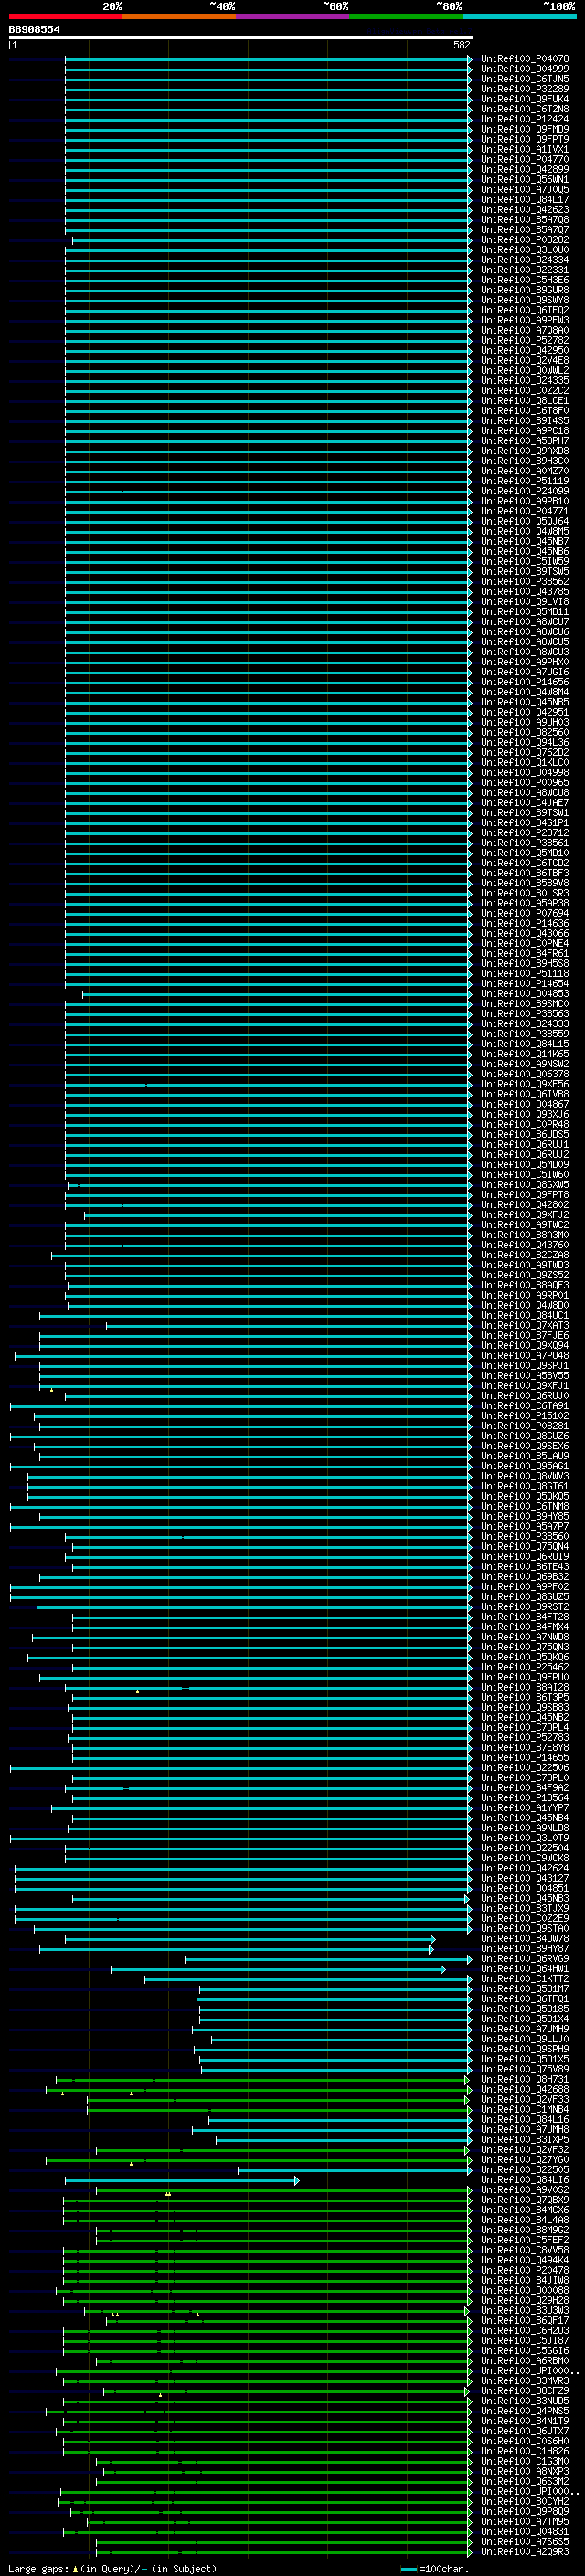This screenshot has width=585, height=2576.
Task: Select hit label UniRef100_Q69B32
Action: [x=525, y=1577]
